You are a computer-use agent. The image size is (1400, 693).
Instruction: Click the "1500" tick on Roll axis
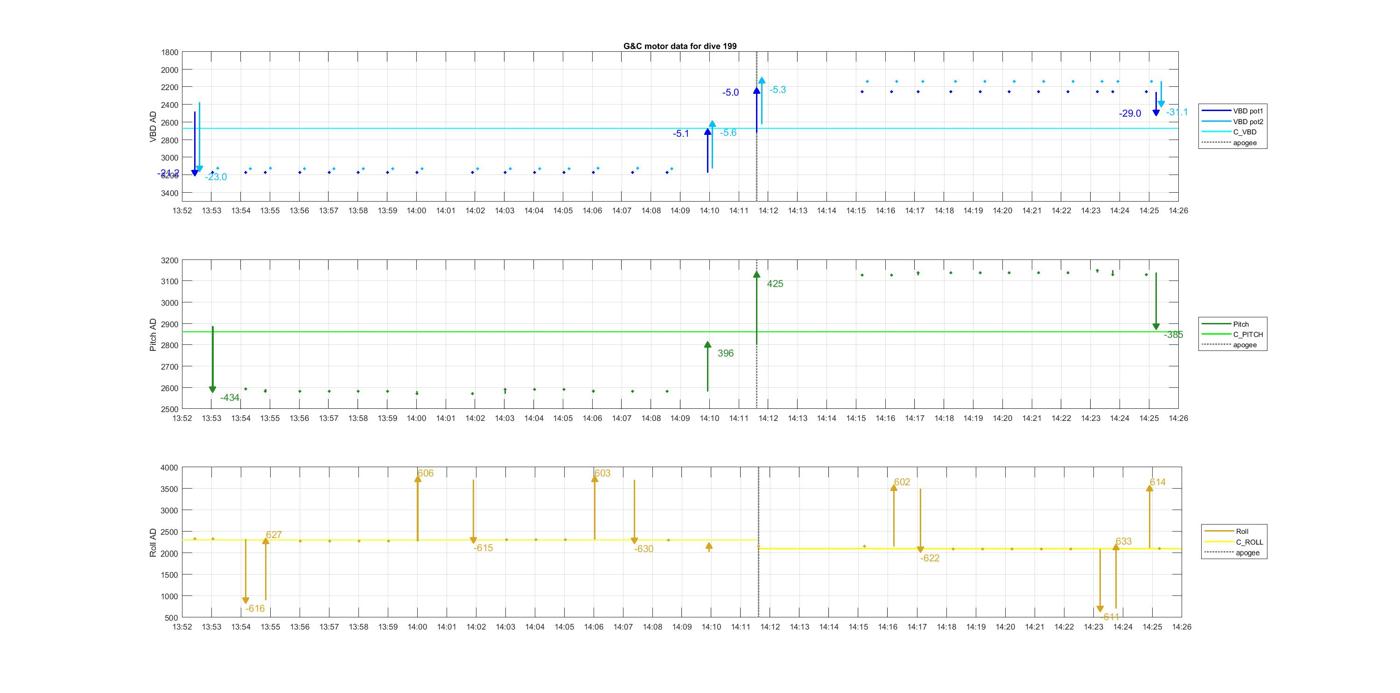click(x=170, y=575)
